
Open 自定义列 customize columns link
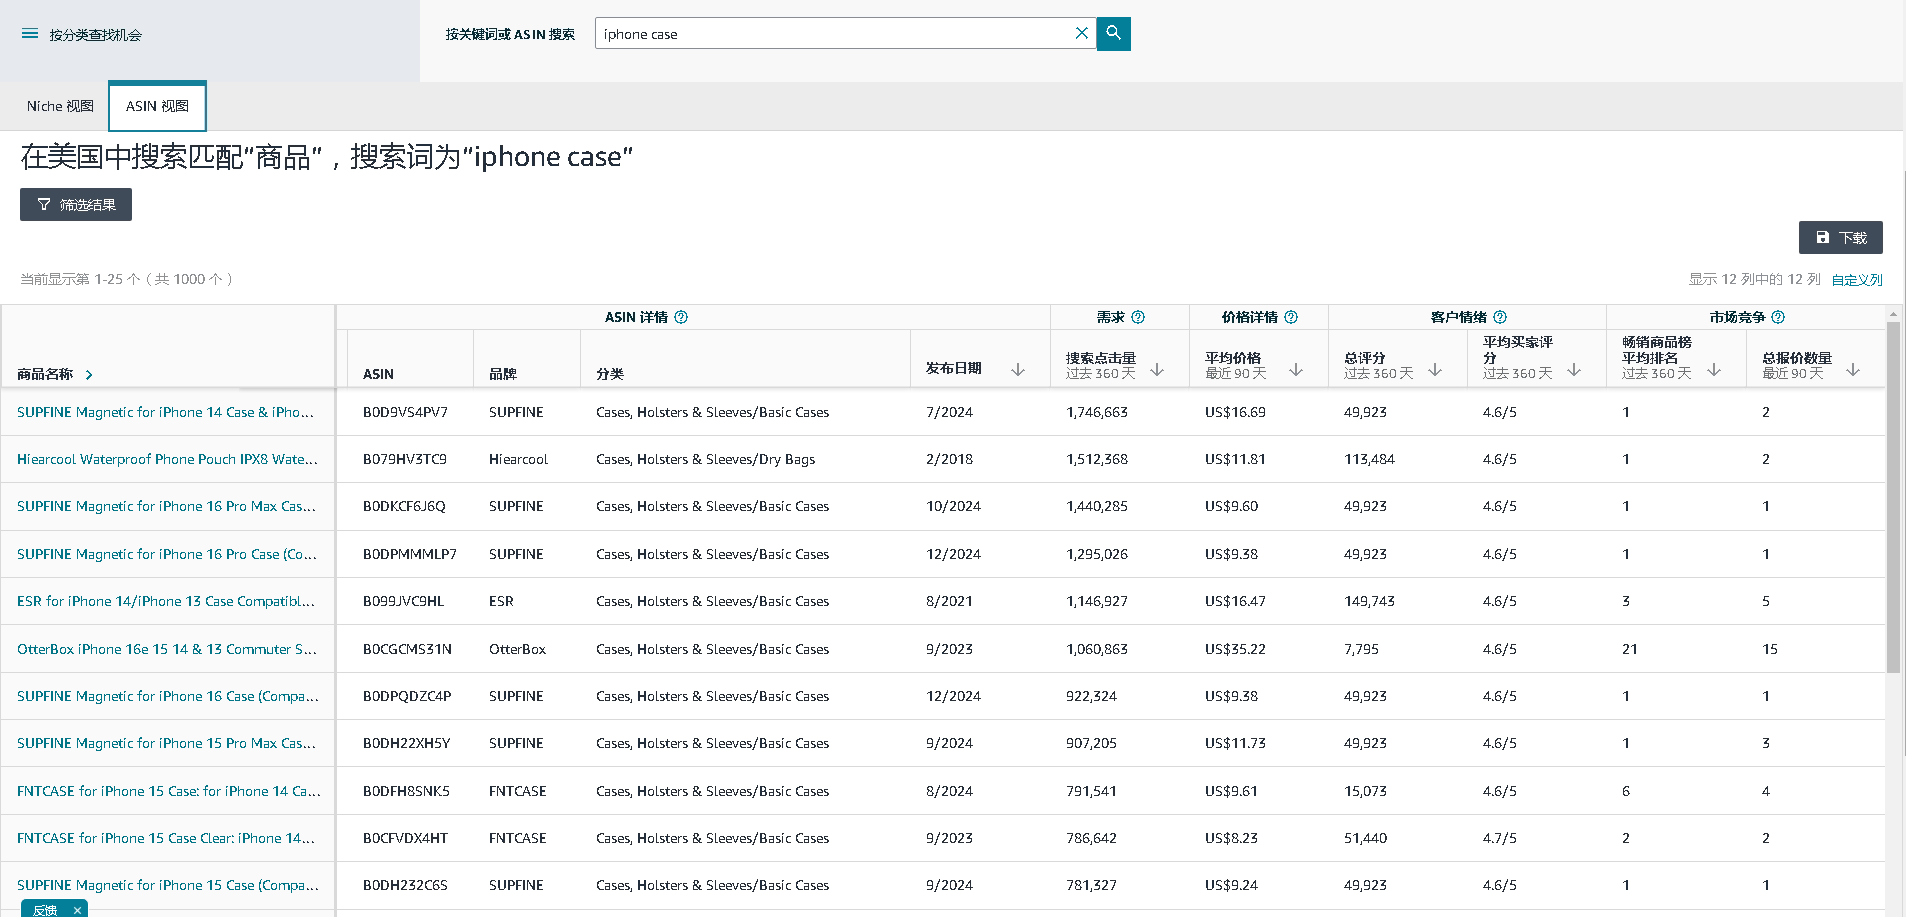pyautogui.click(x=1856, y=280)
